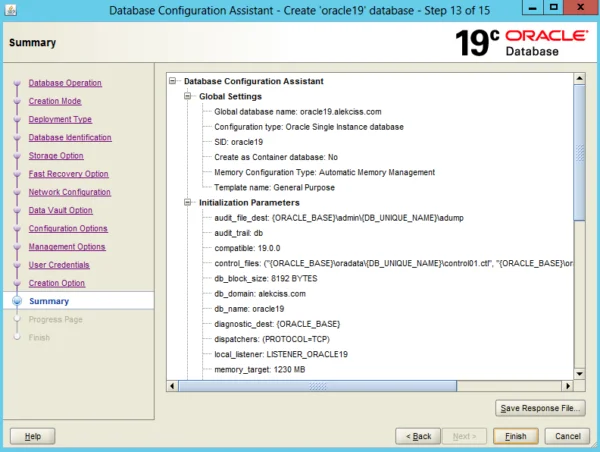Image resolution: width=600 pixels, height=452 pixels.
Task: Close the wizard window
Action: tap(580, 8)
